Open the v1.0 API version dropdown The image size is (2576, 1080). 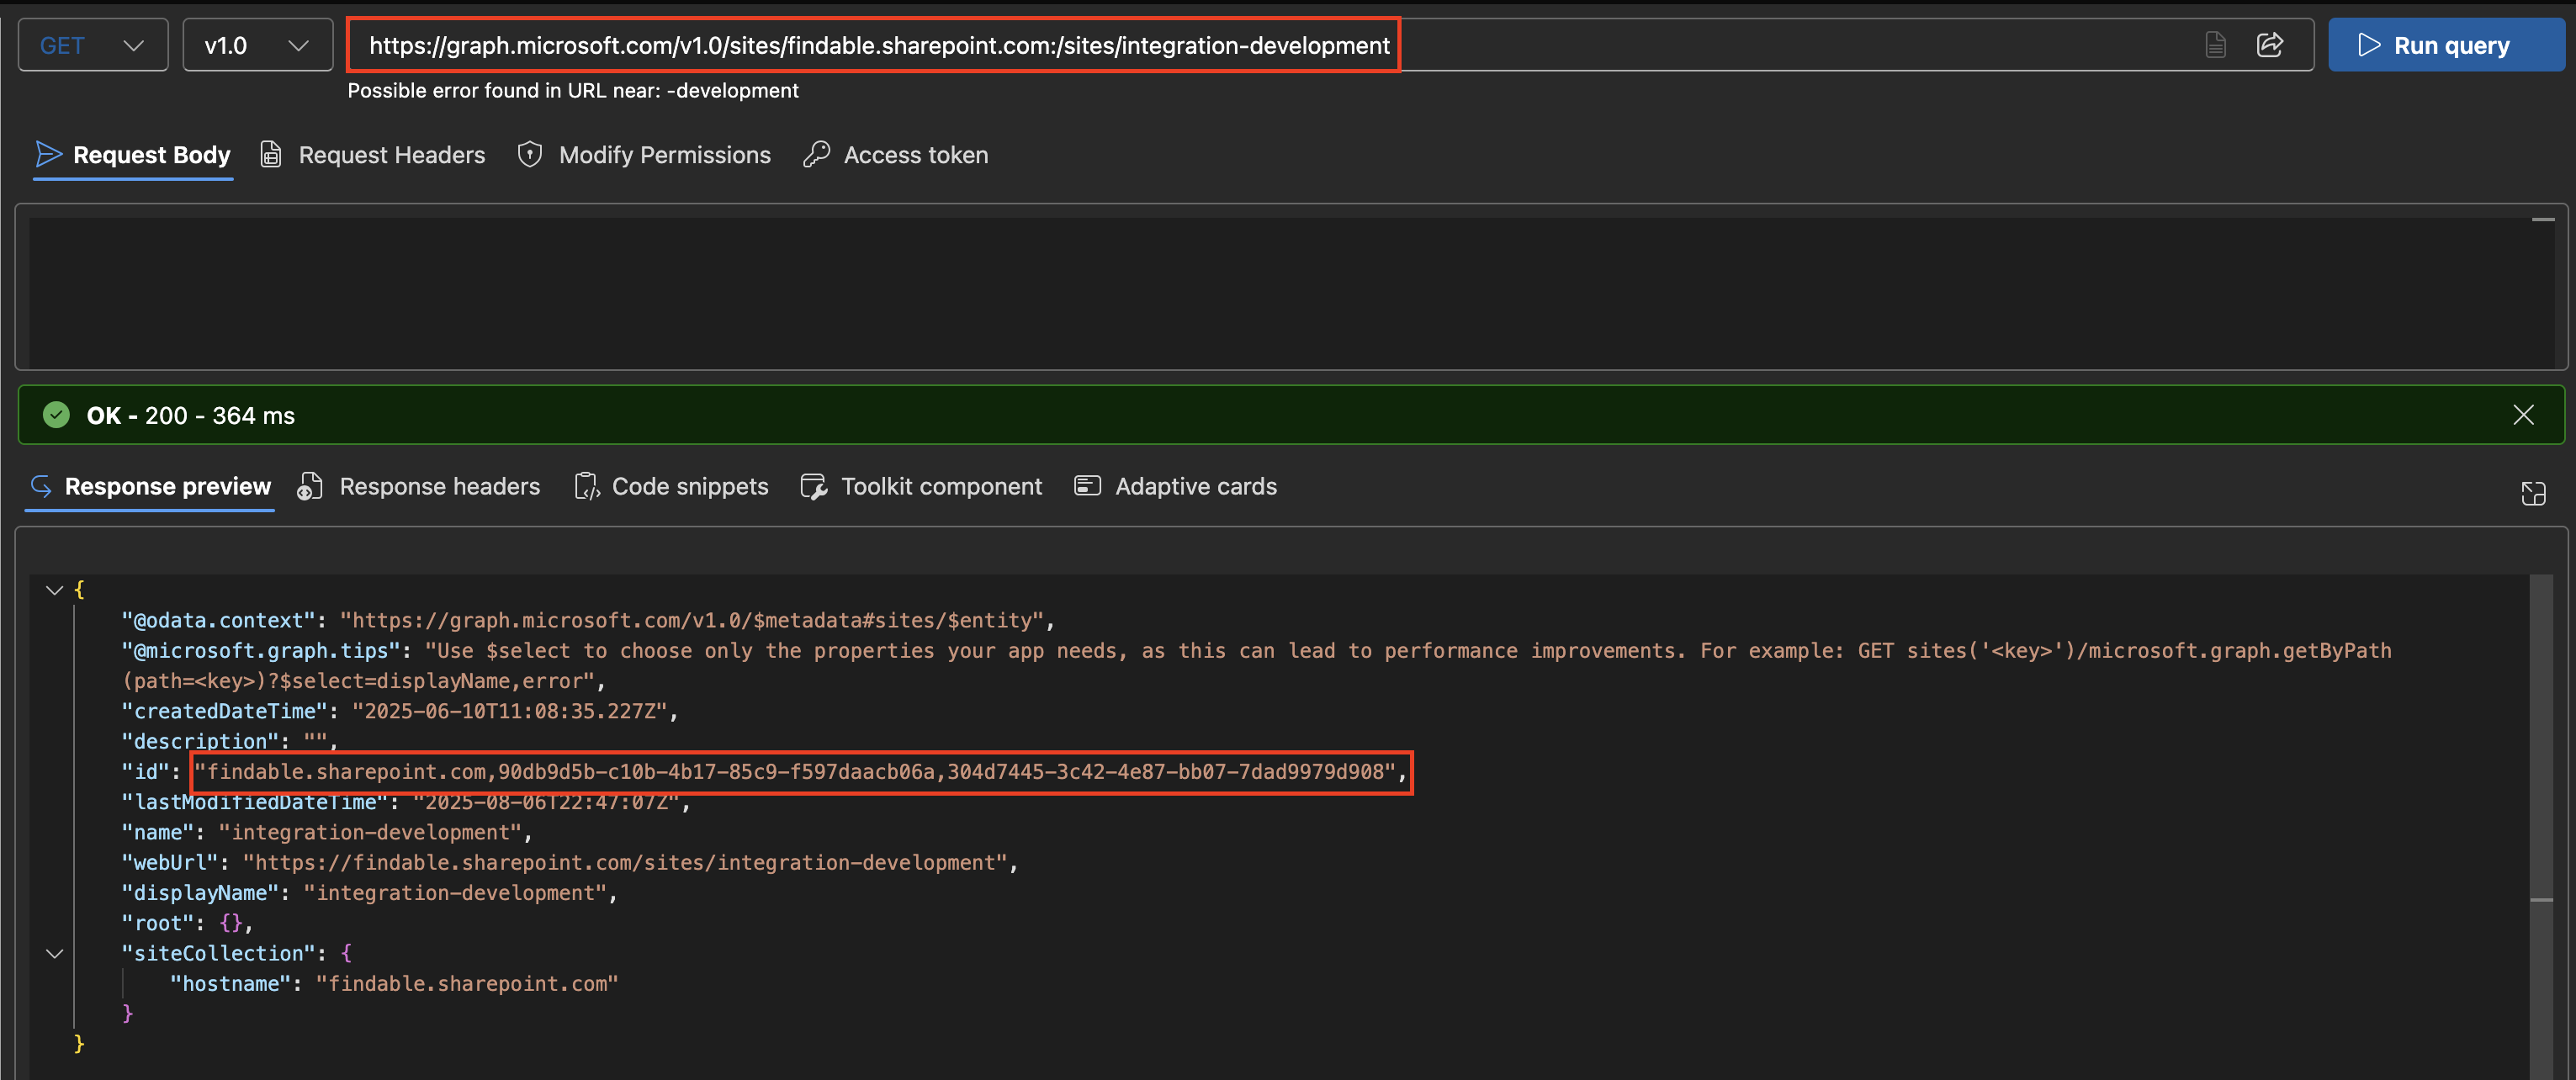coord(257,44)
